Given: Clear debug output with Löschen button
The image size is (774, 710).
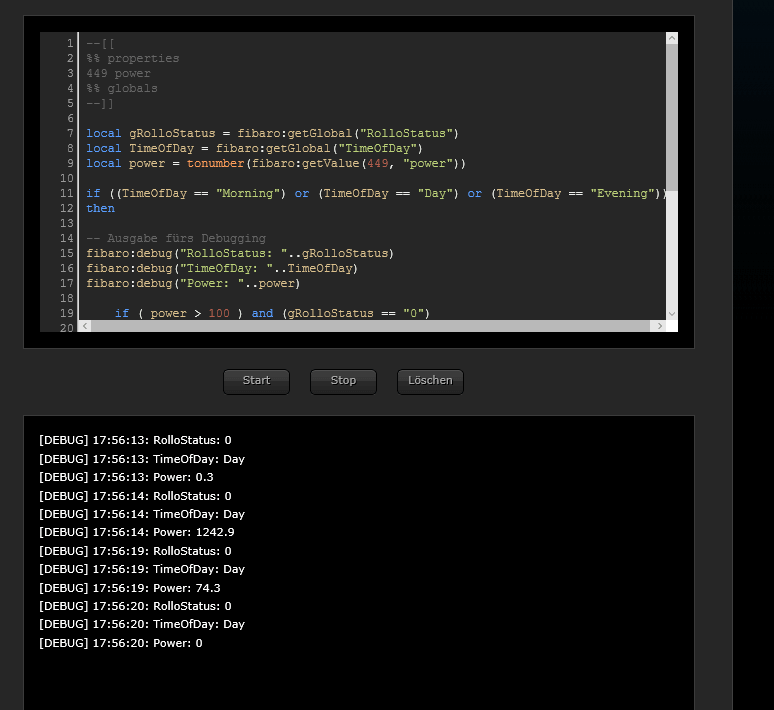Looking at the screenshot, I should click(430, 381).
